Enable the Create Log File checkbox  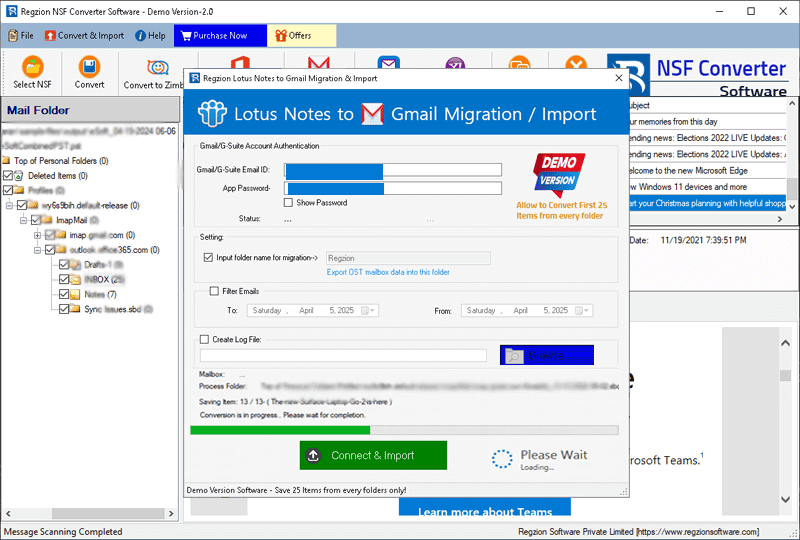[x=205, y=340]
